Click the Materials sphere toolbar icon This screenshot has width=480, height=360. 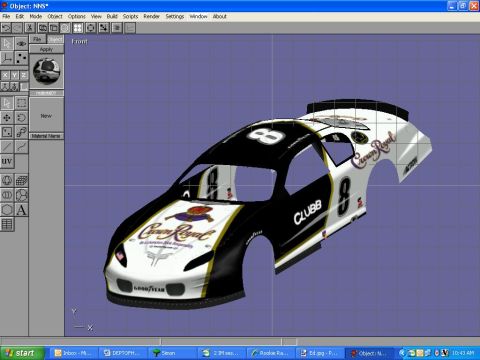(65, 28)
